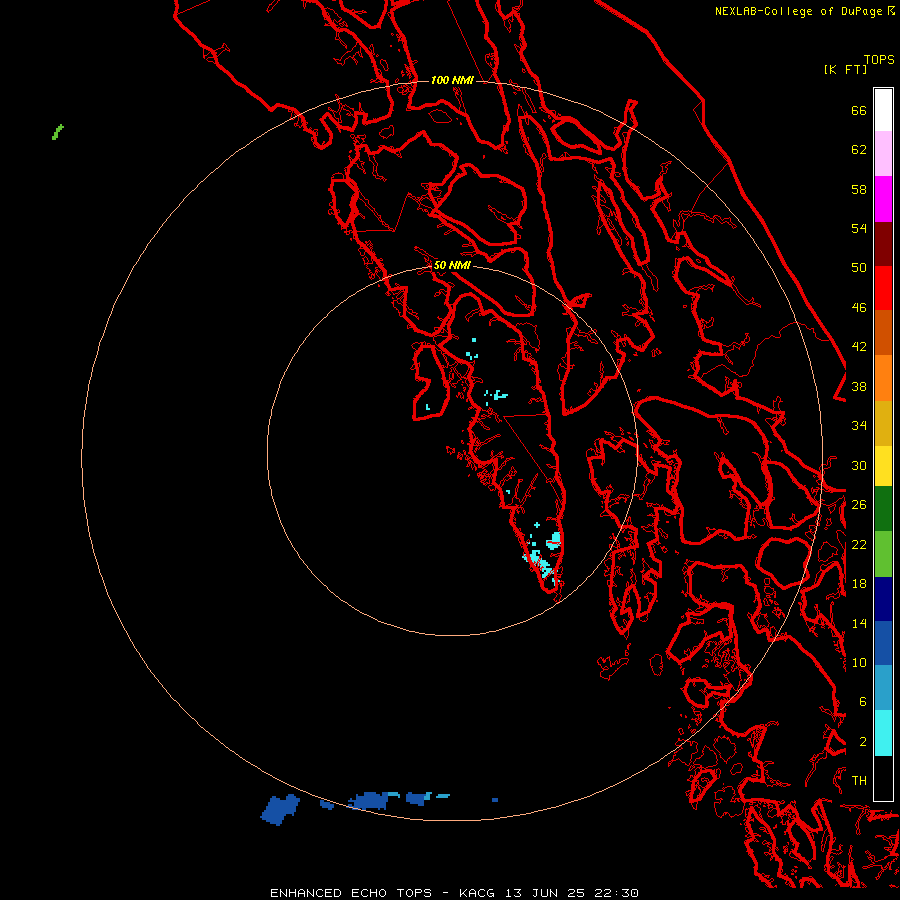Click the small green echo at upper left

[57, 132]
